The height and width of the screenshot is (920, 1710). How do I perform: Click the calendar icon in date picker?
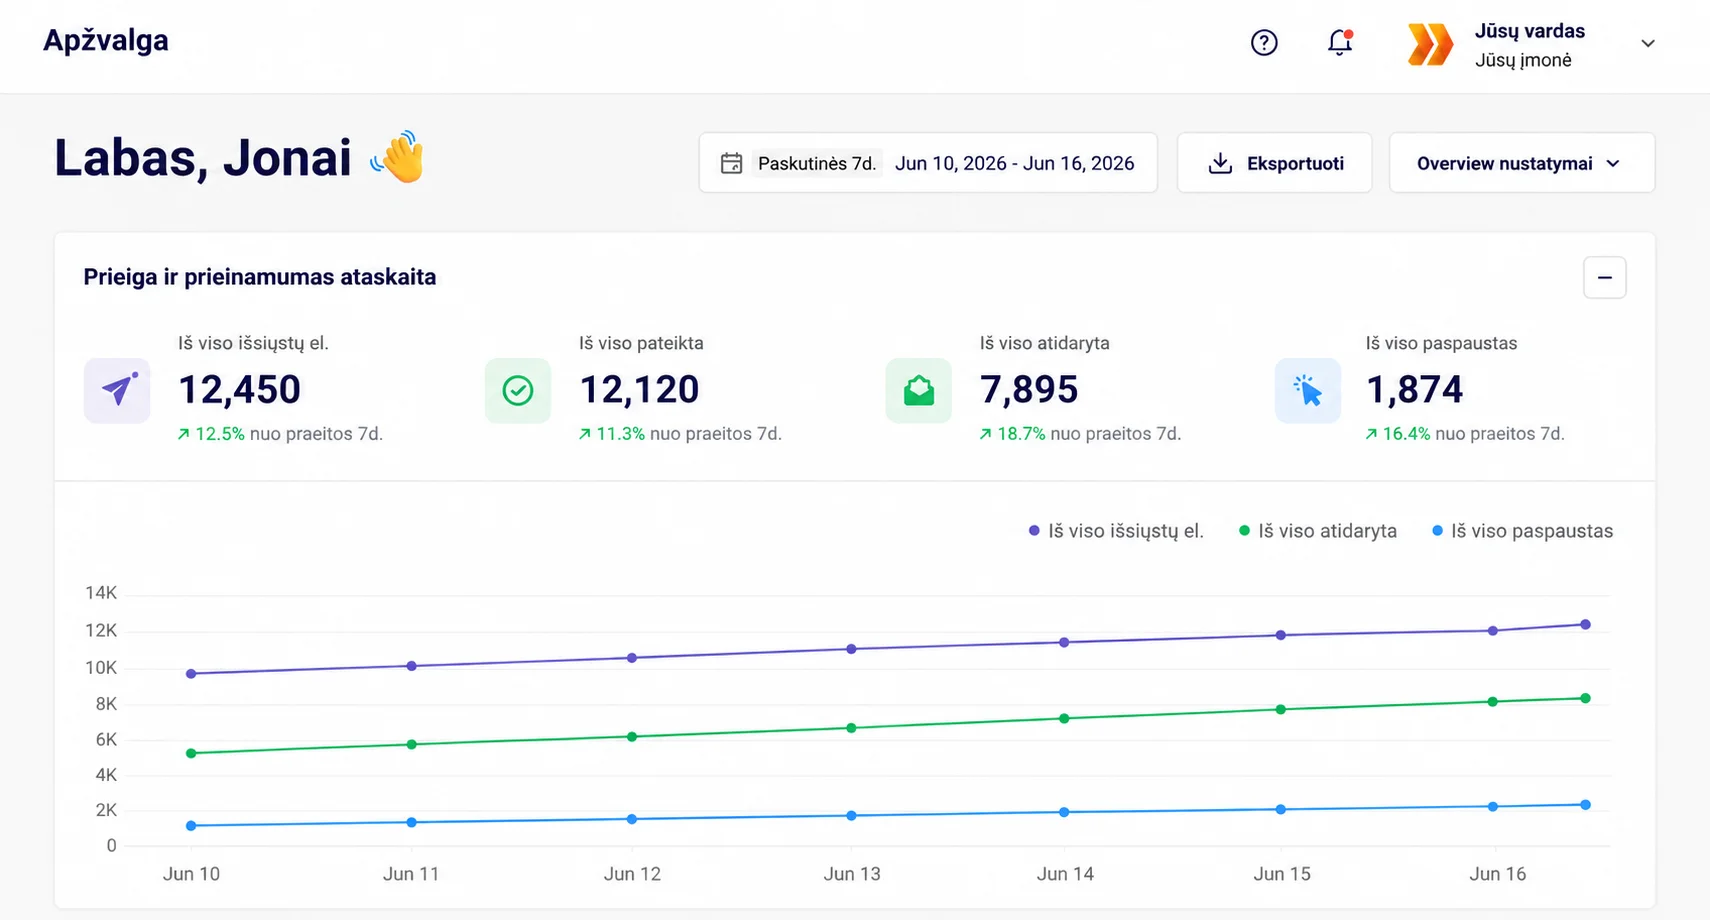[x=731, y=163]
